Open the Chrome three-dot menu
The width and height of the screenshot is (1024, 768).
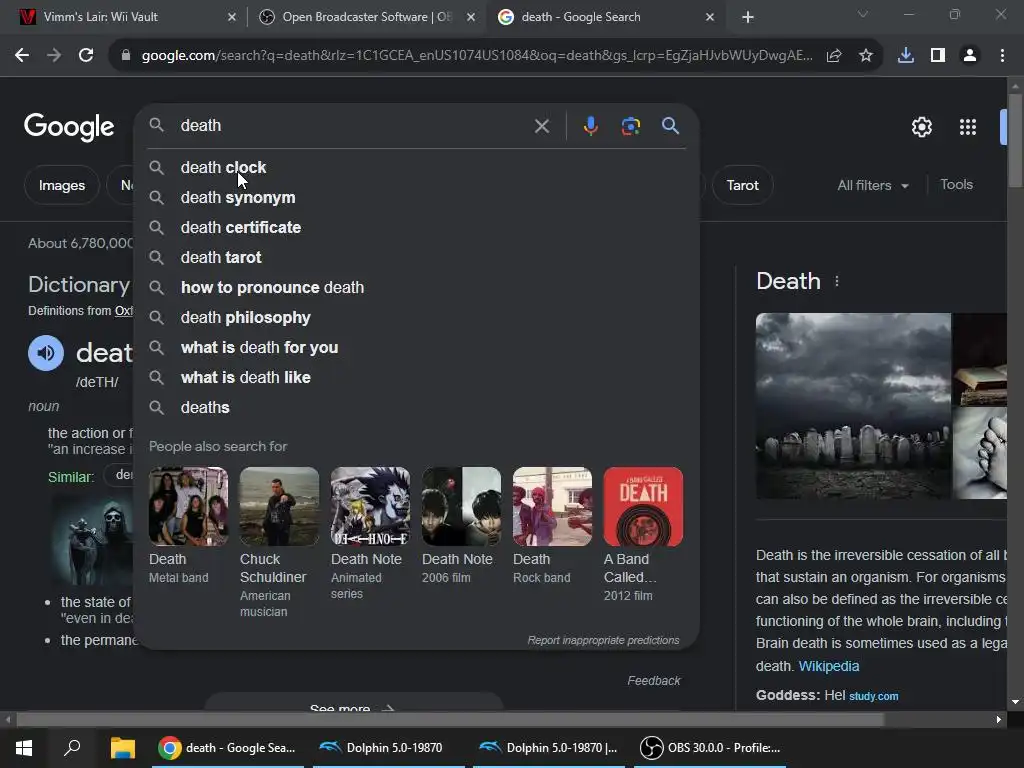1002,56
